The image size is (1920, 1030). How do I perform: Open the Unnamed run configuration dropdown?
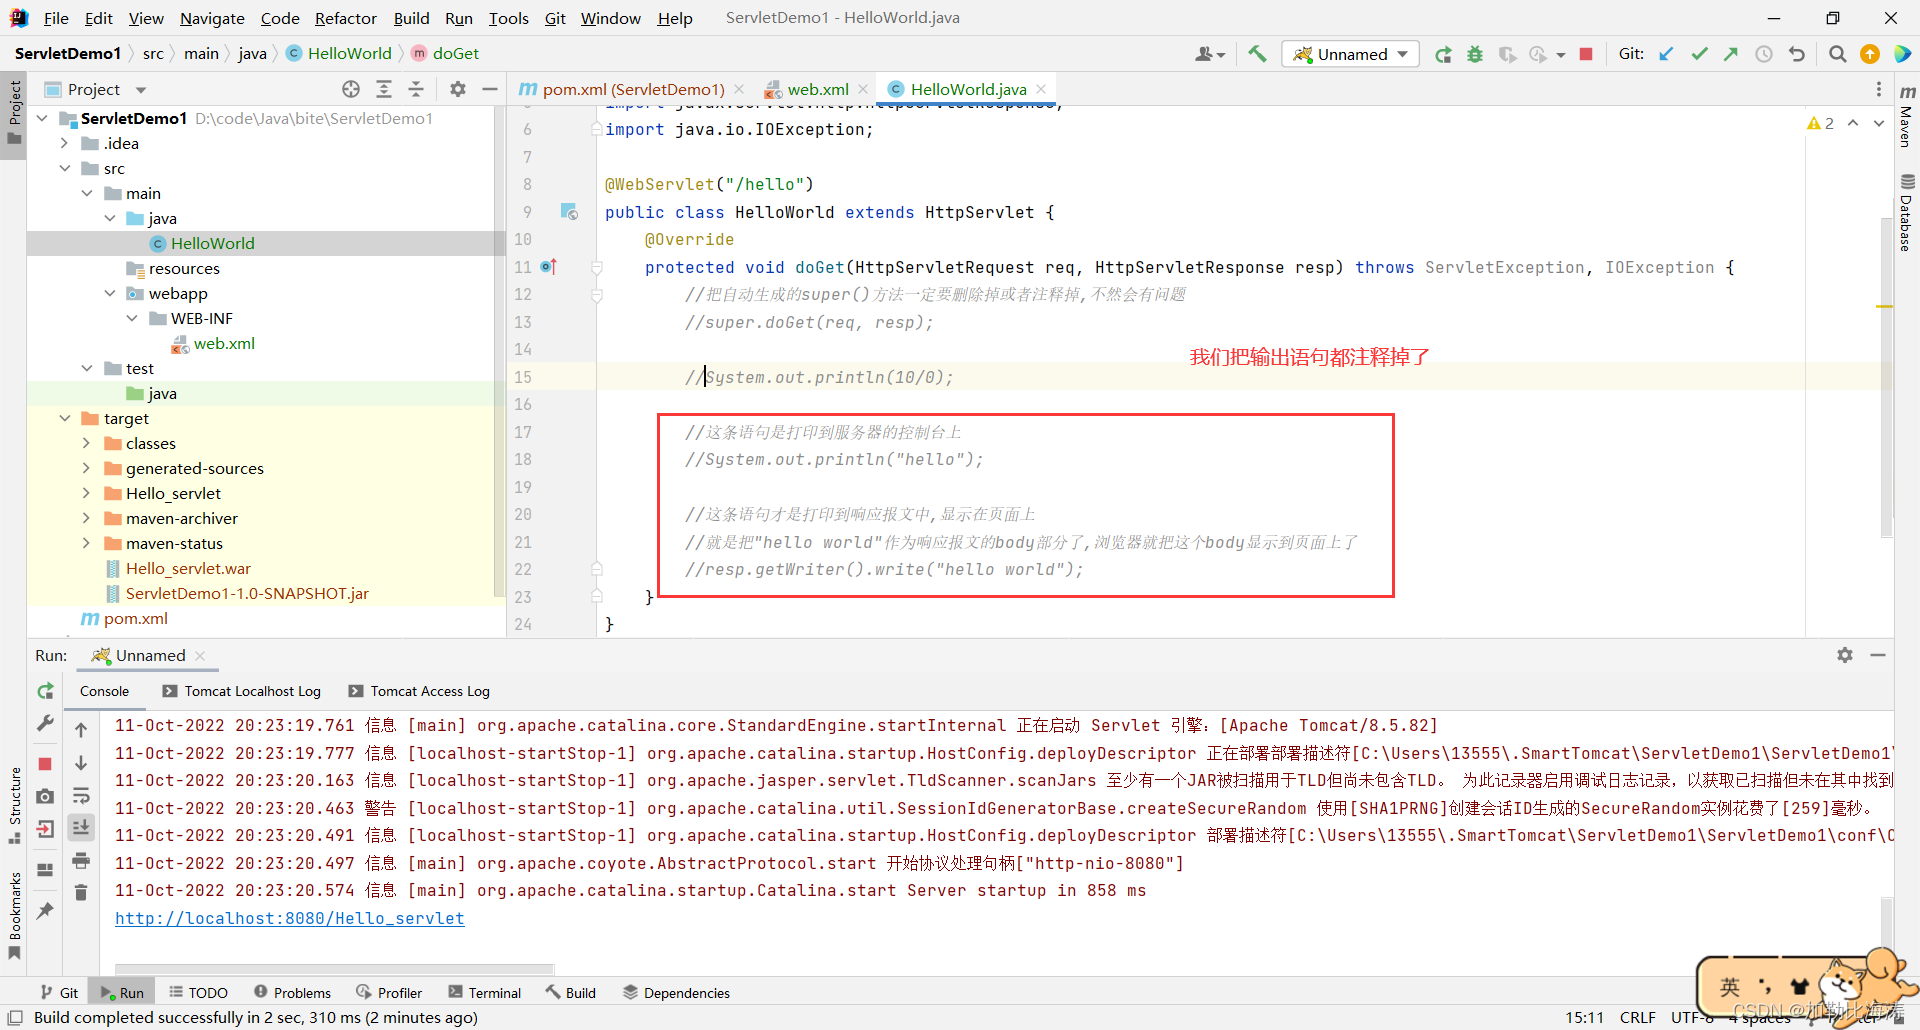click(x=1350, y=53)
